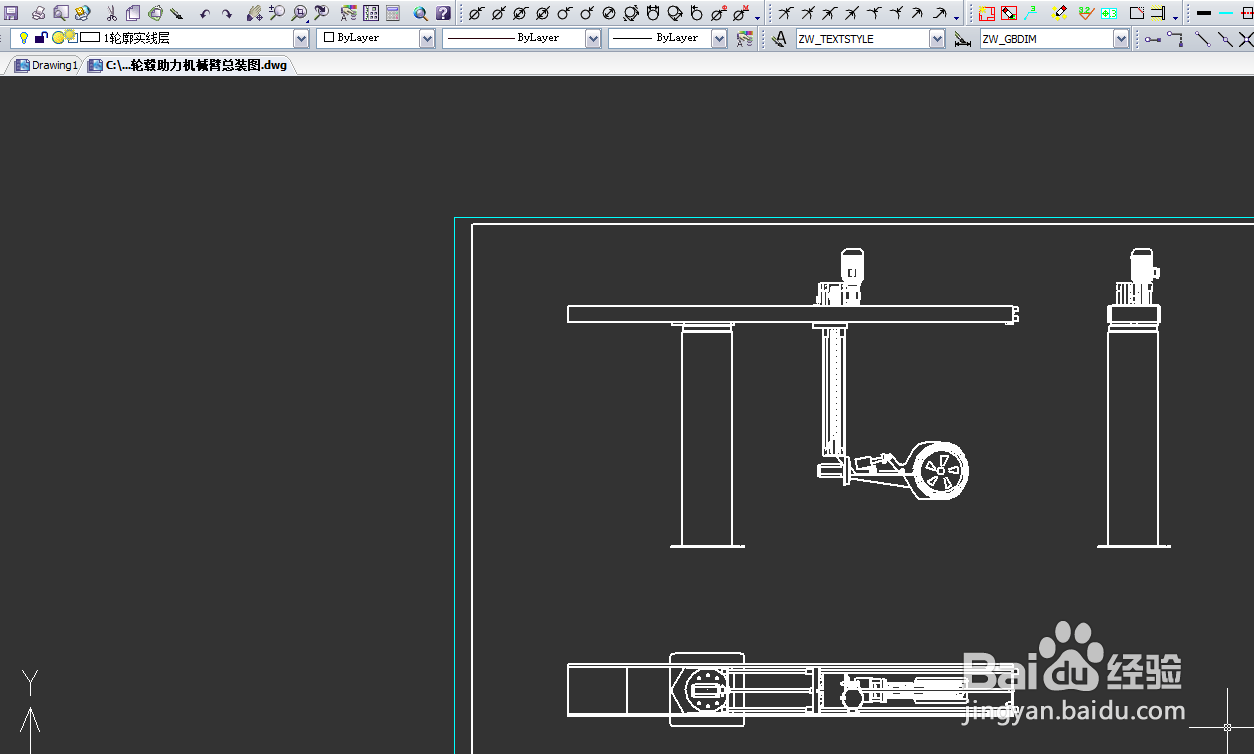Click the Print icon
Image resolution: width=1254 pixels, height=754 pixels.
[x=38, y=13]
